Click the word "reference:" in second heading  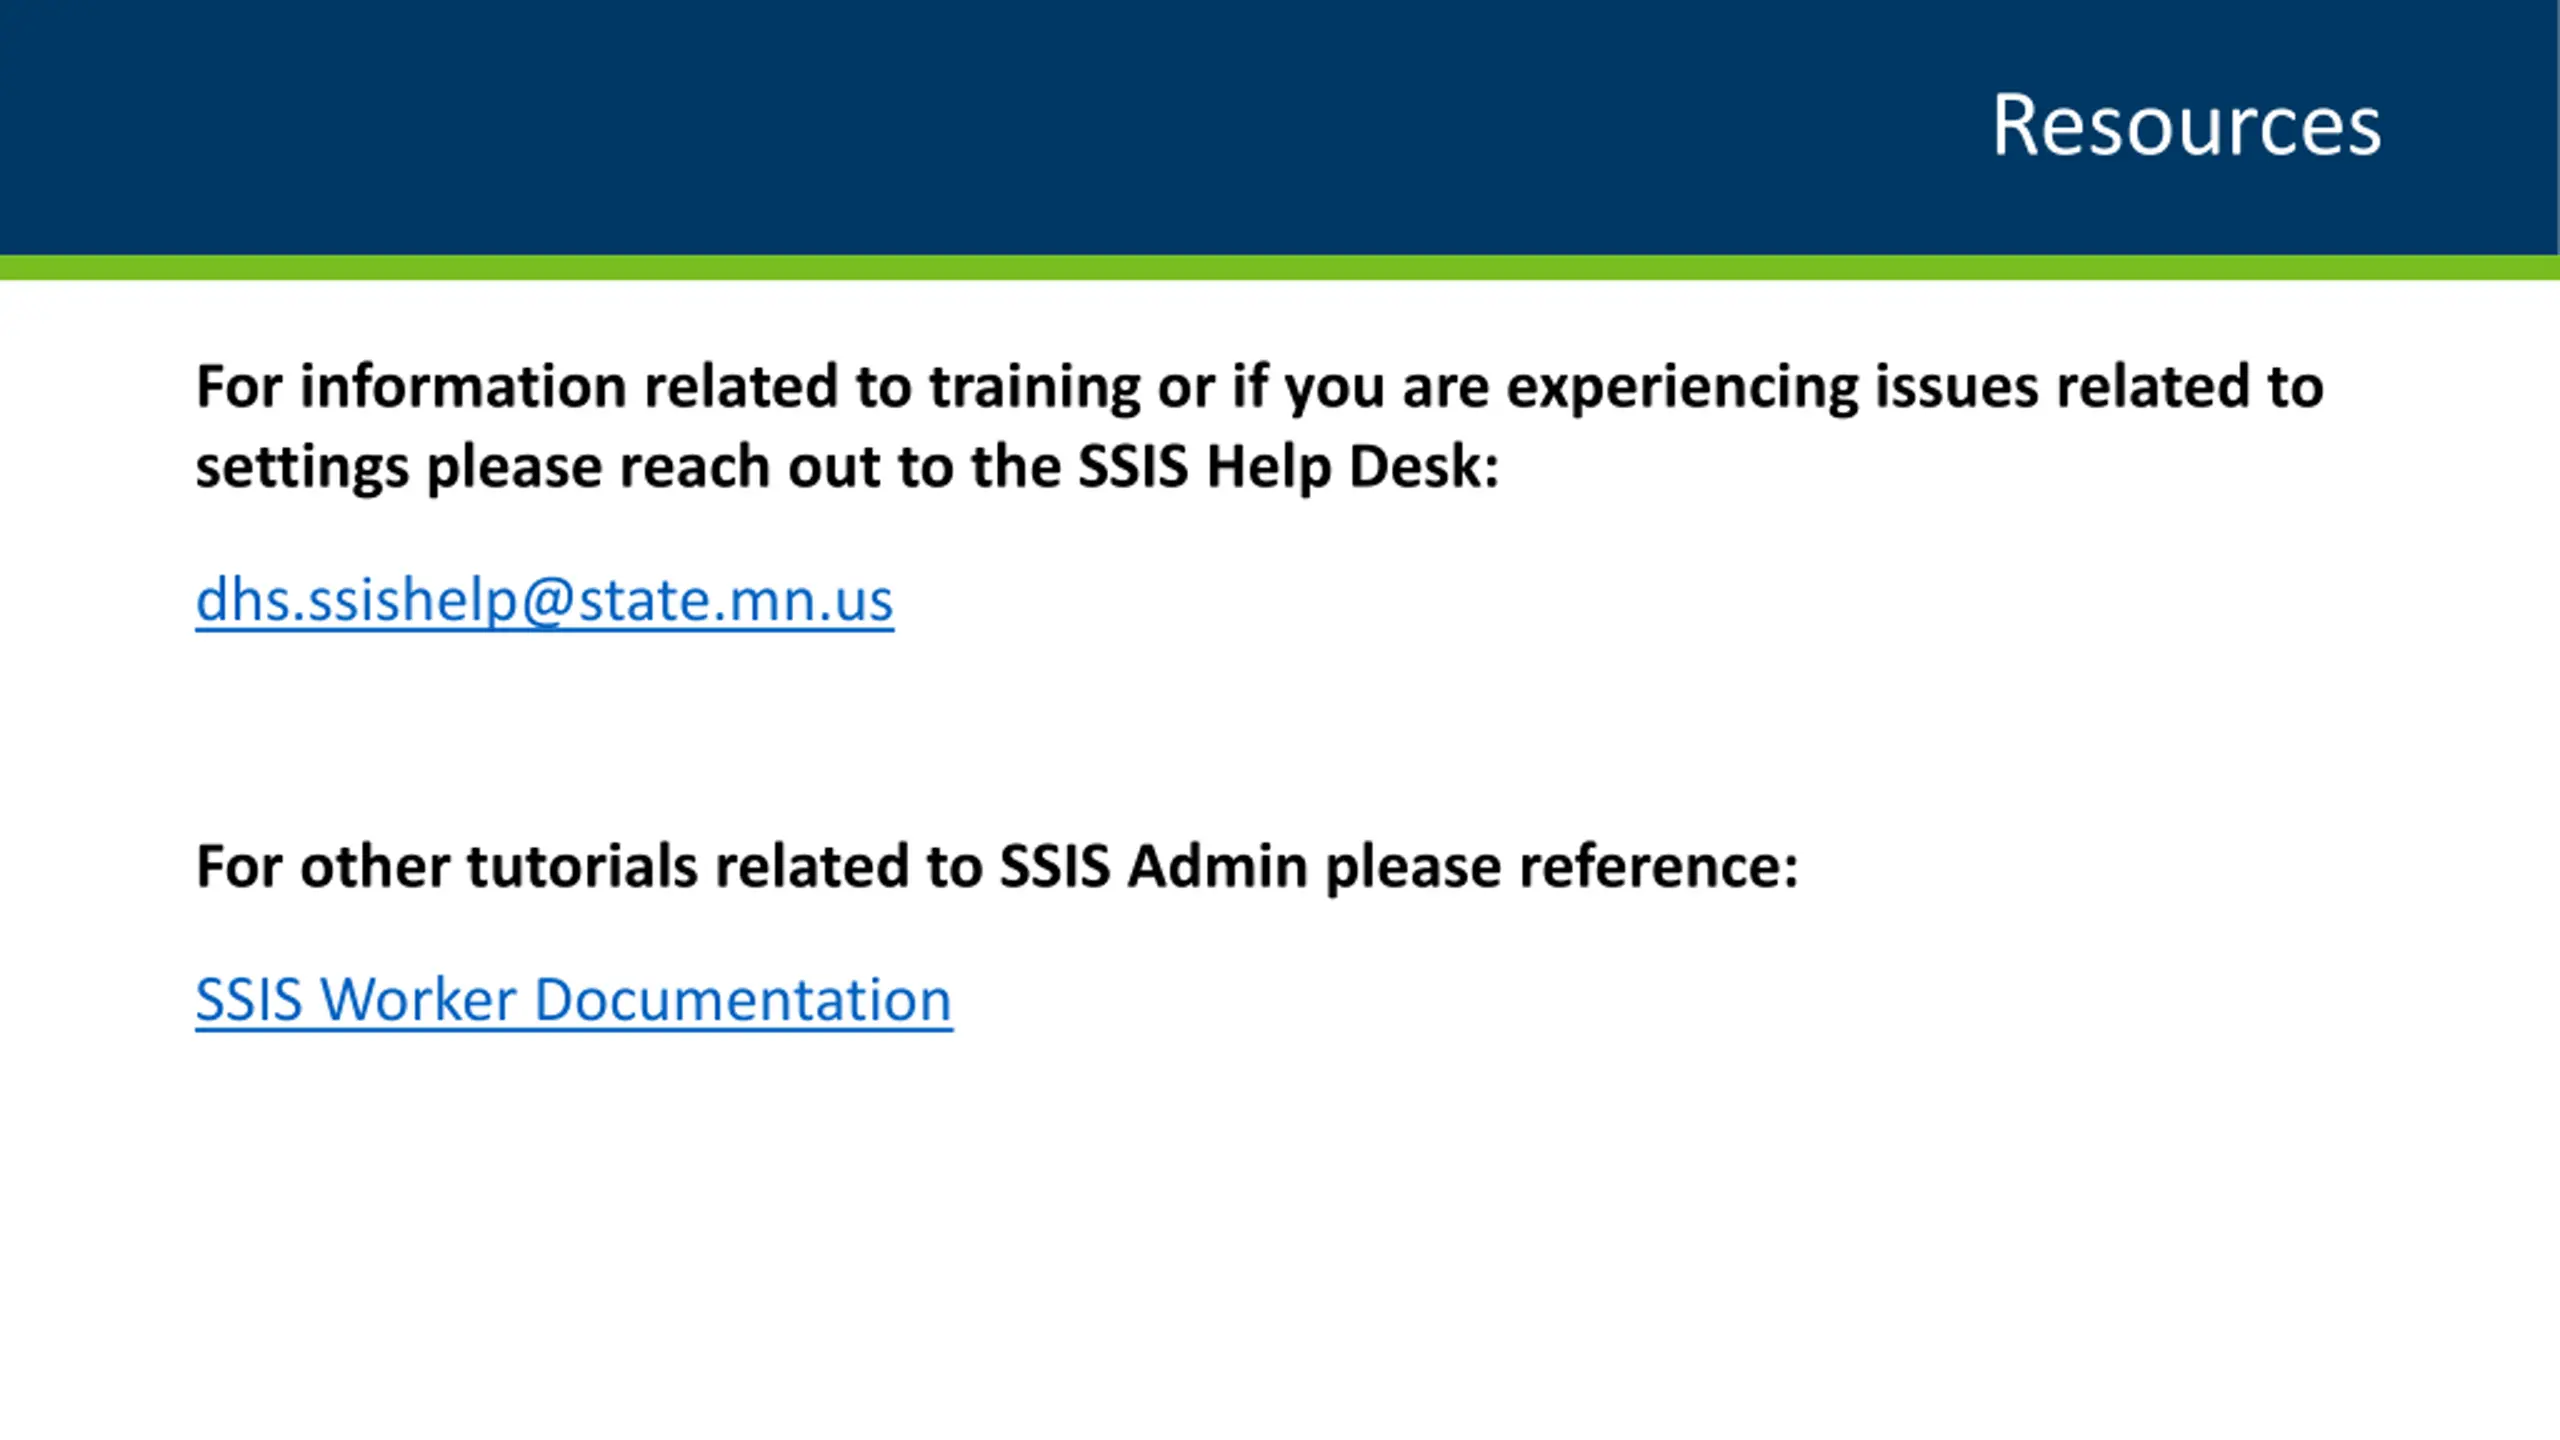click(1659, 866)
